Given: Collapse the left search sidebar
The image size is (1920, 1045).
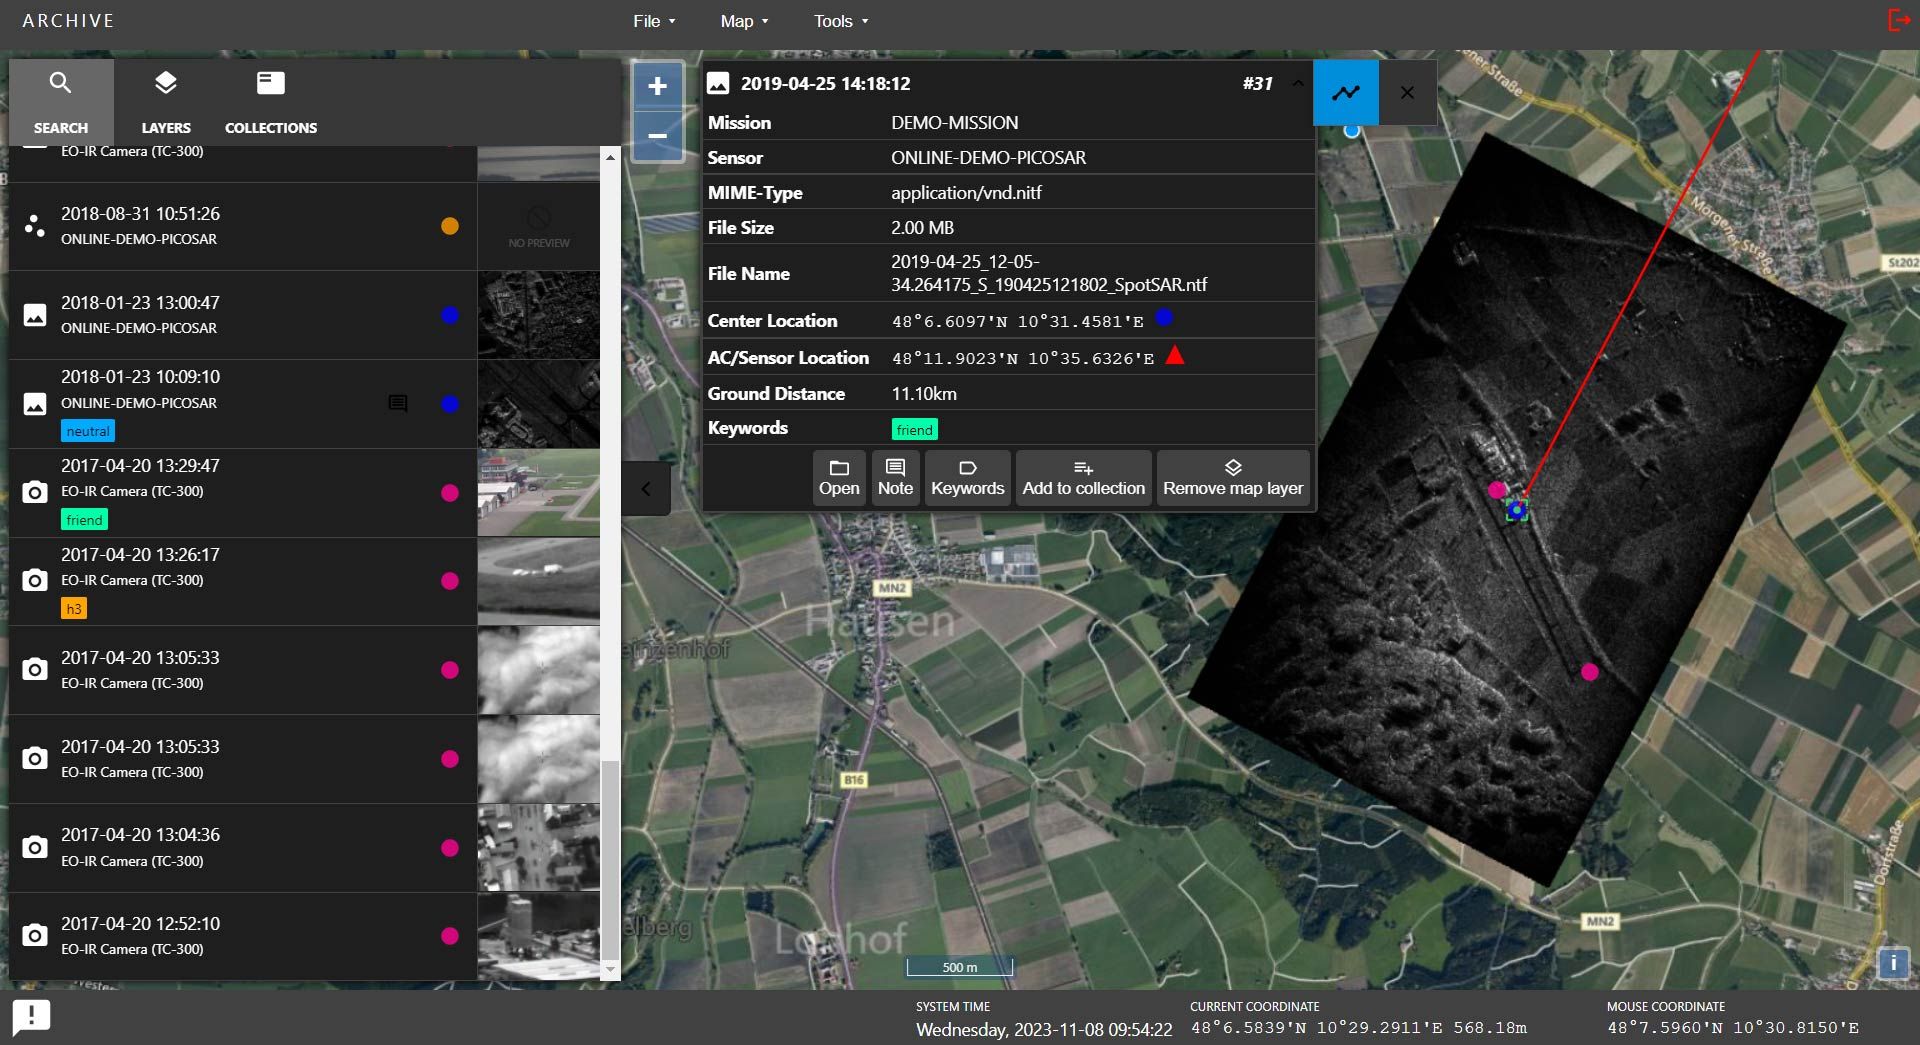Looking at the screenshot, I should [646, 489].
